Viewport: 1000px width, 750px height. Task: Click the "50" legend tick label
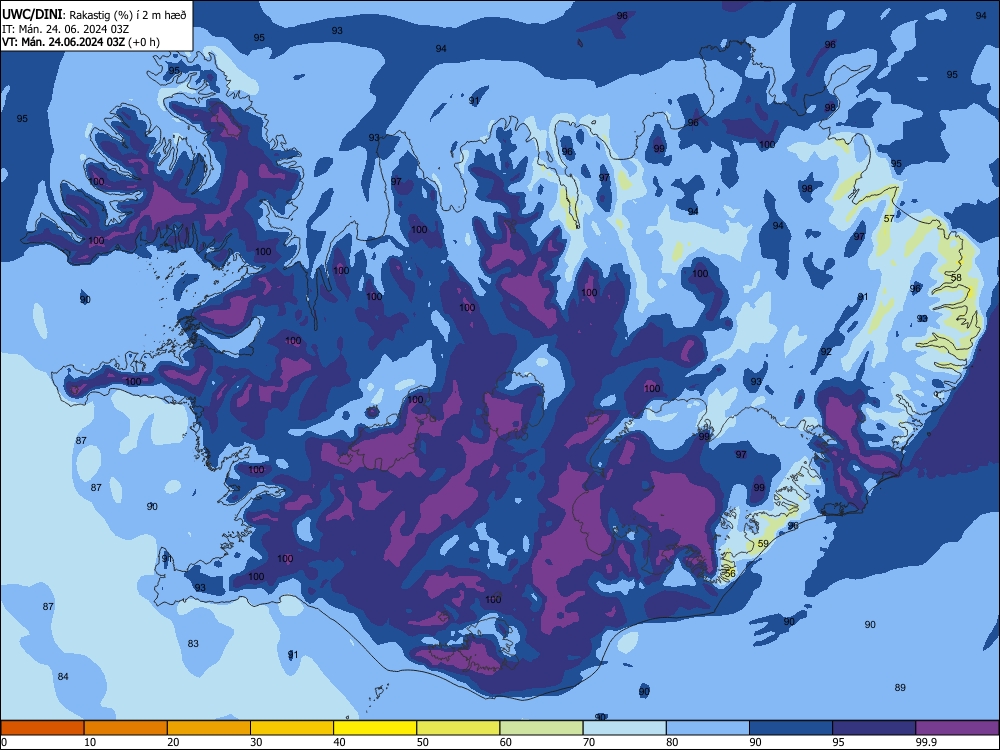422,742
